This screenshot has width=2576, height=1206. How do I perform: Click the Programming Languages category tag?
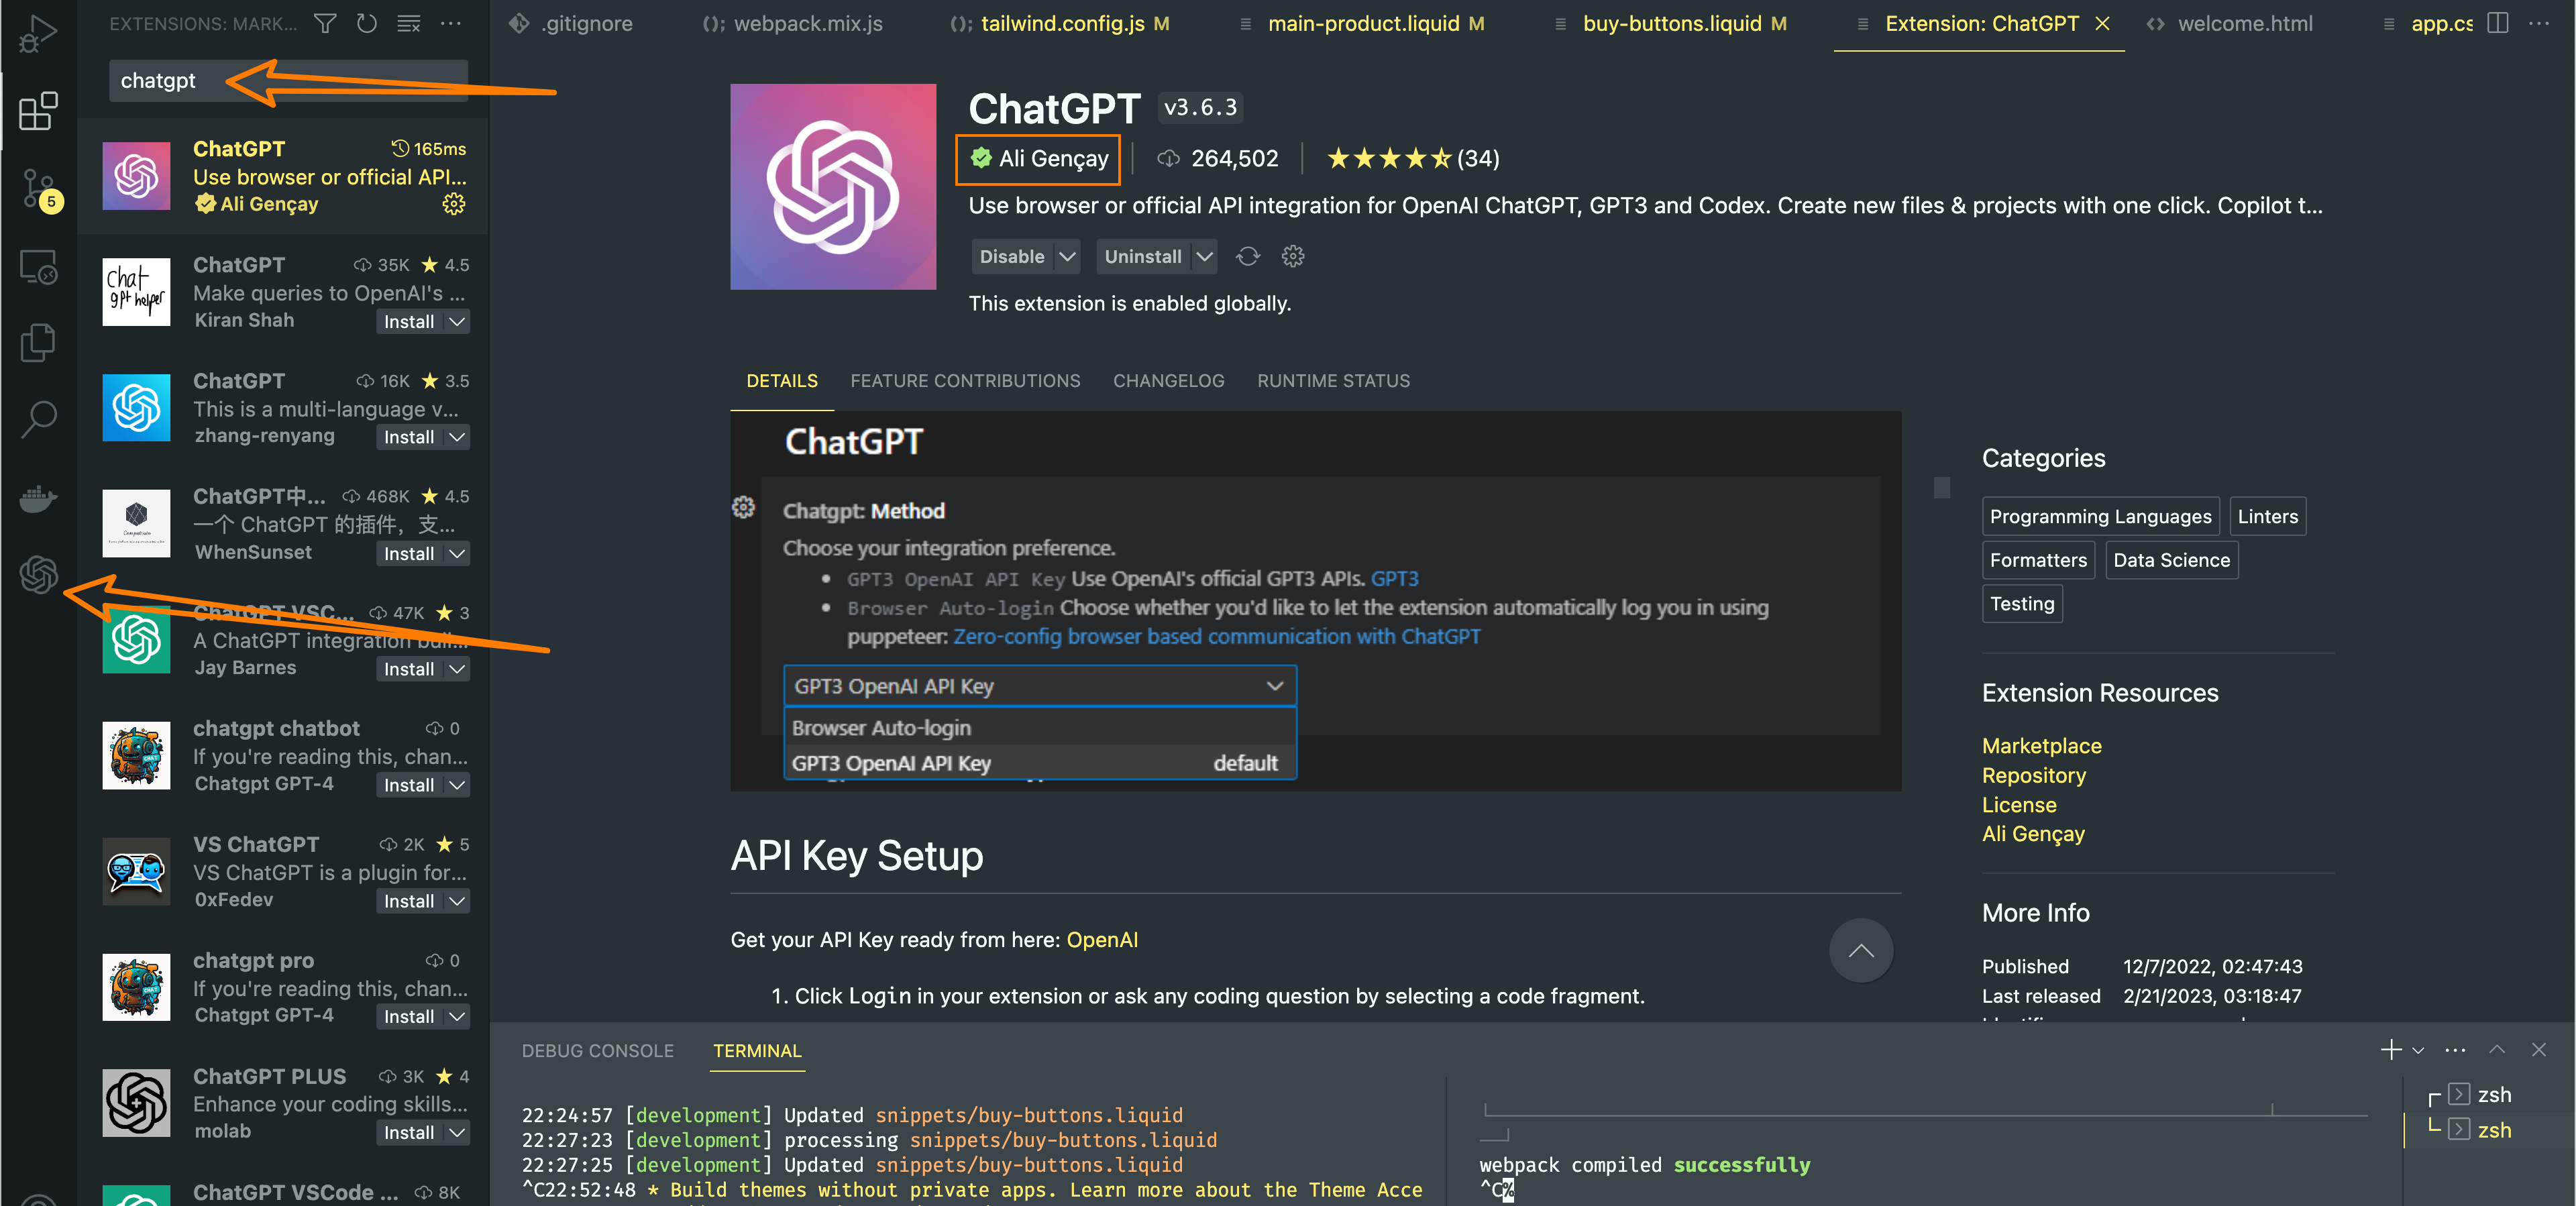pos(2100,516)
